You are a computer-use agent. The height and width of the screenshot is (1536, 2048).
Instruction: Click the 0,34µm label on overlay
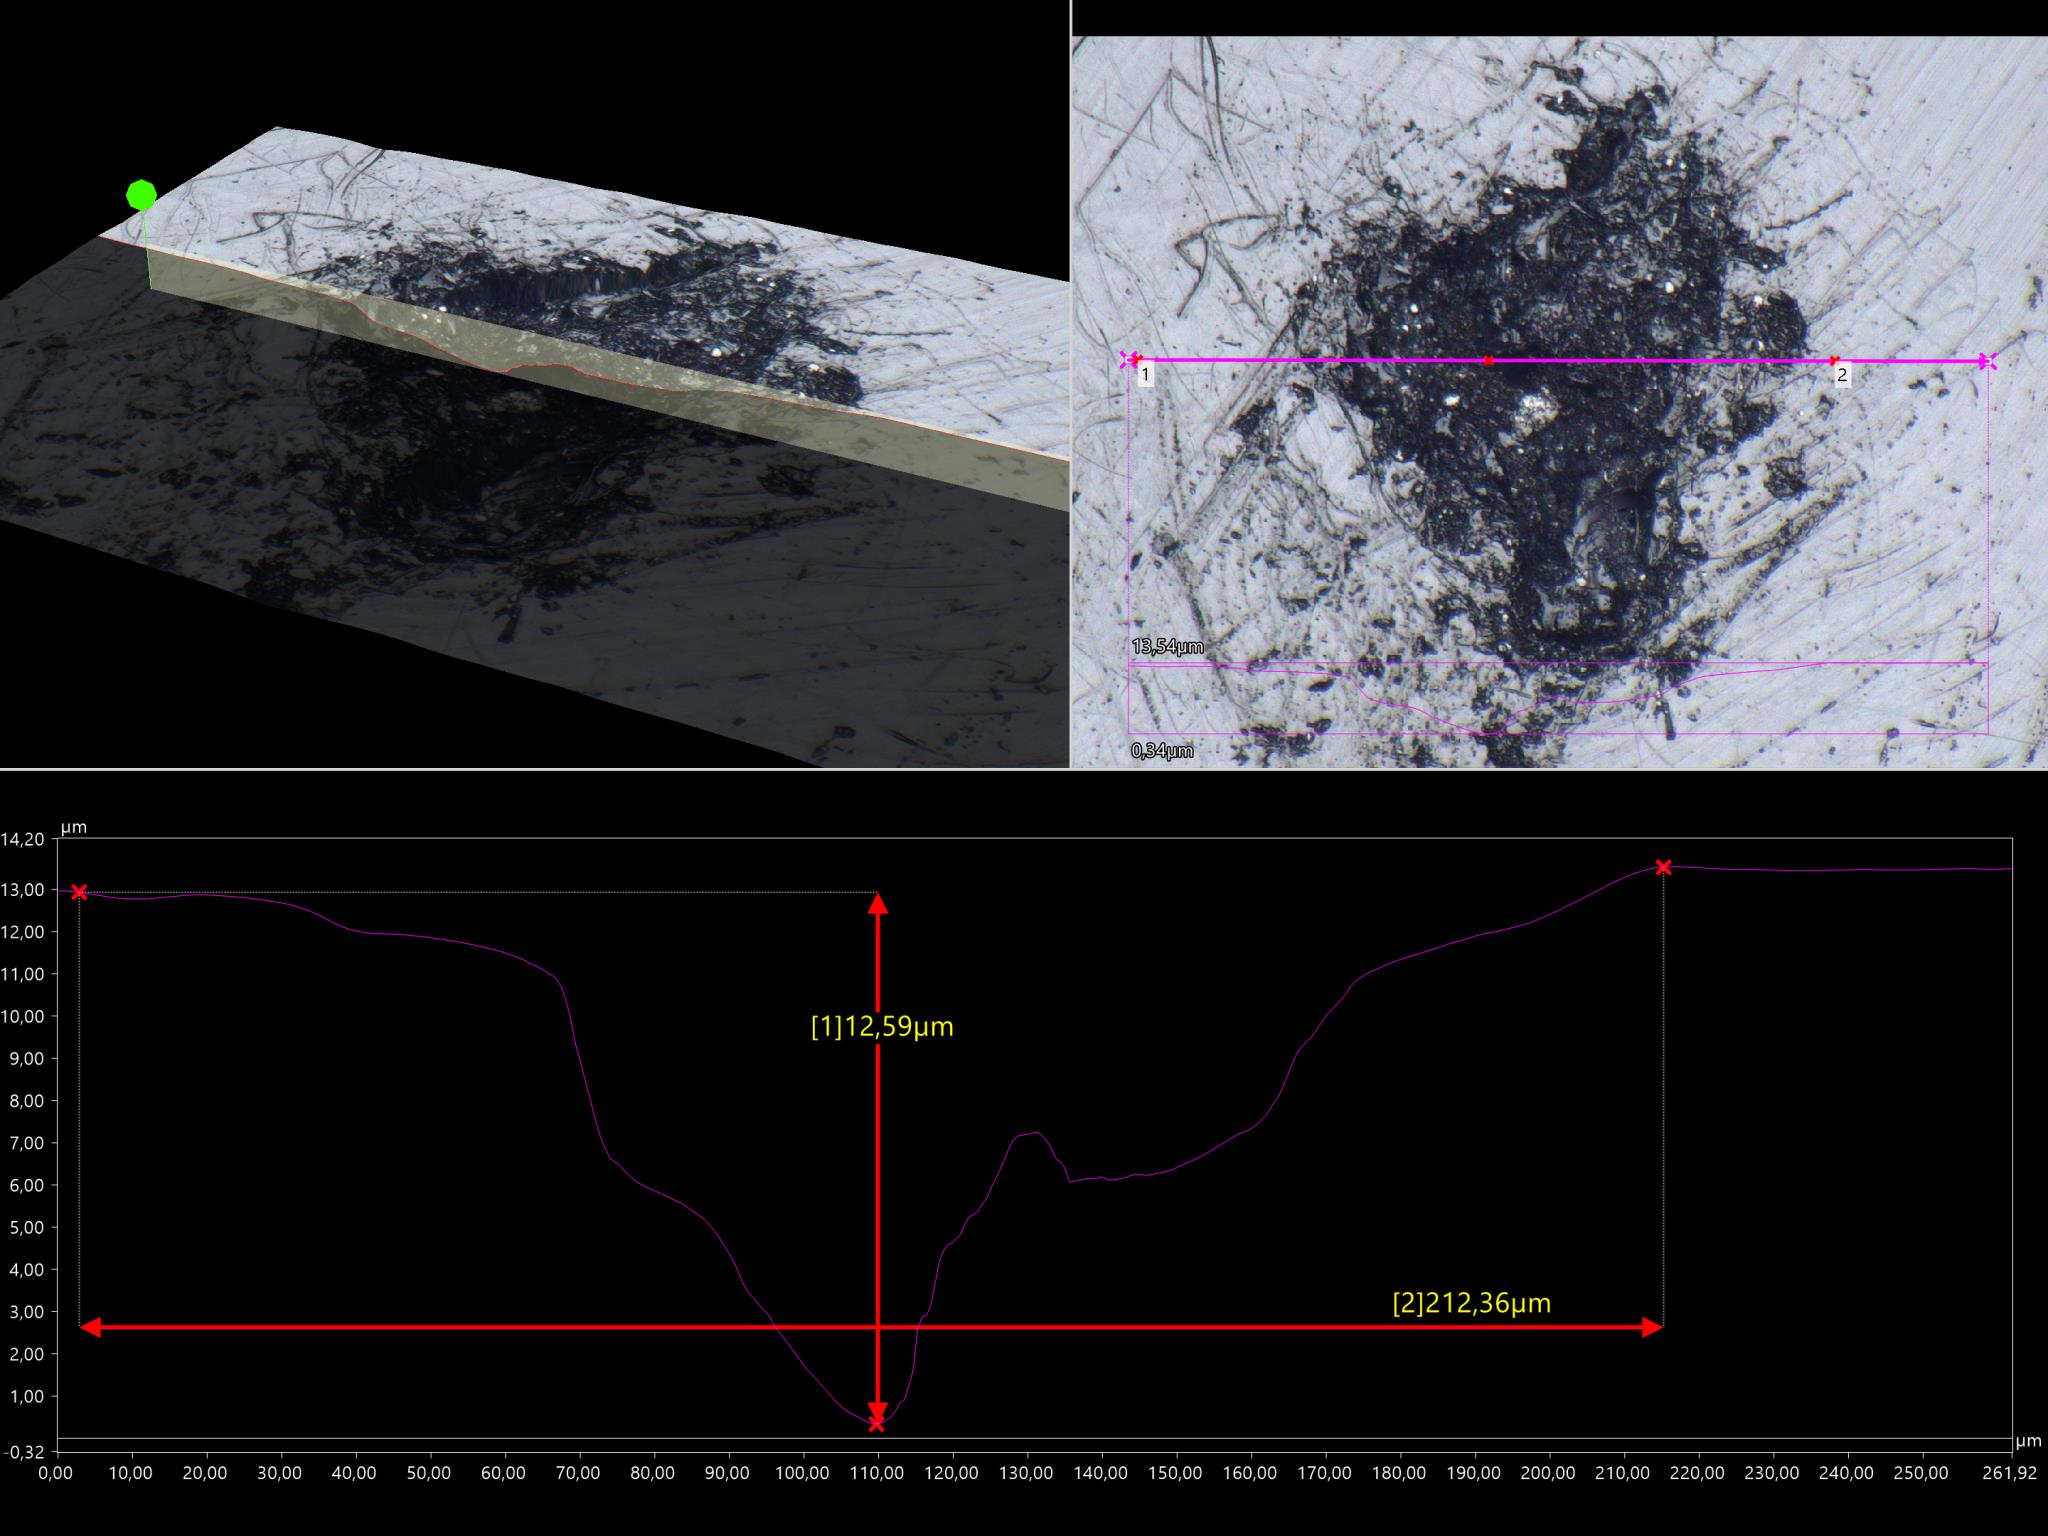pyautogui.click(x=1162, y=750)
